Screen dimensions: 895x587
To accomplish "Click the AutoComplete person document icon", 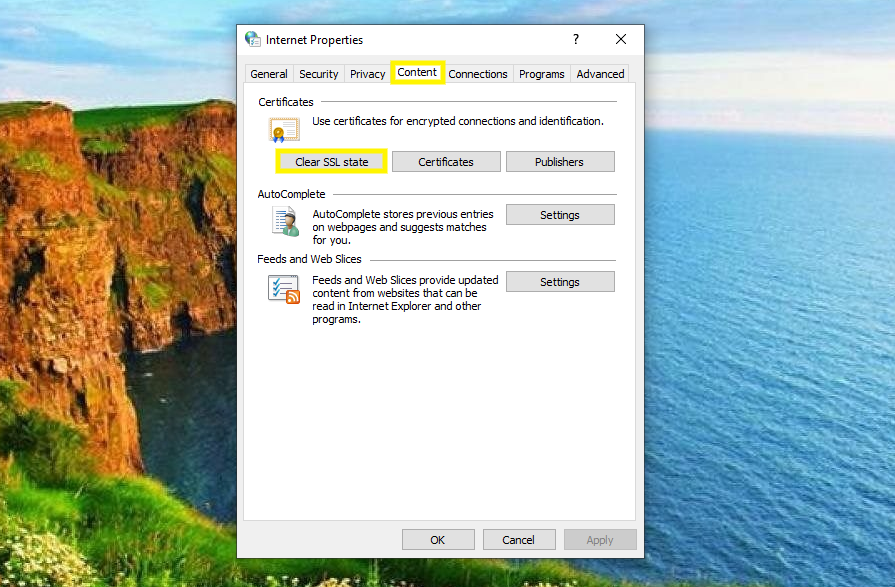I will click(286, 222).
